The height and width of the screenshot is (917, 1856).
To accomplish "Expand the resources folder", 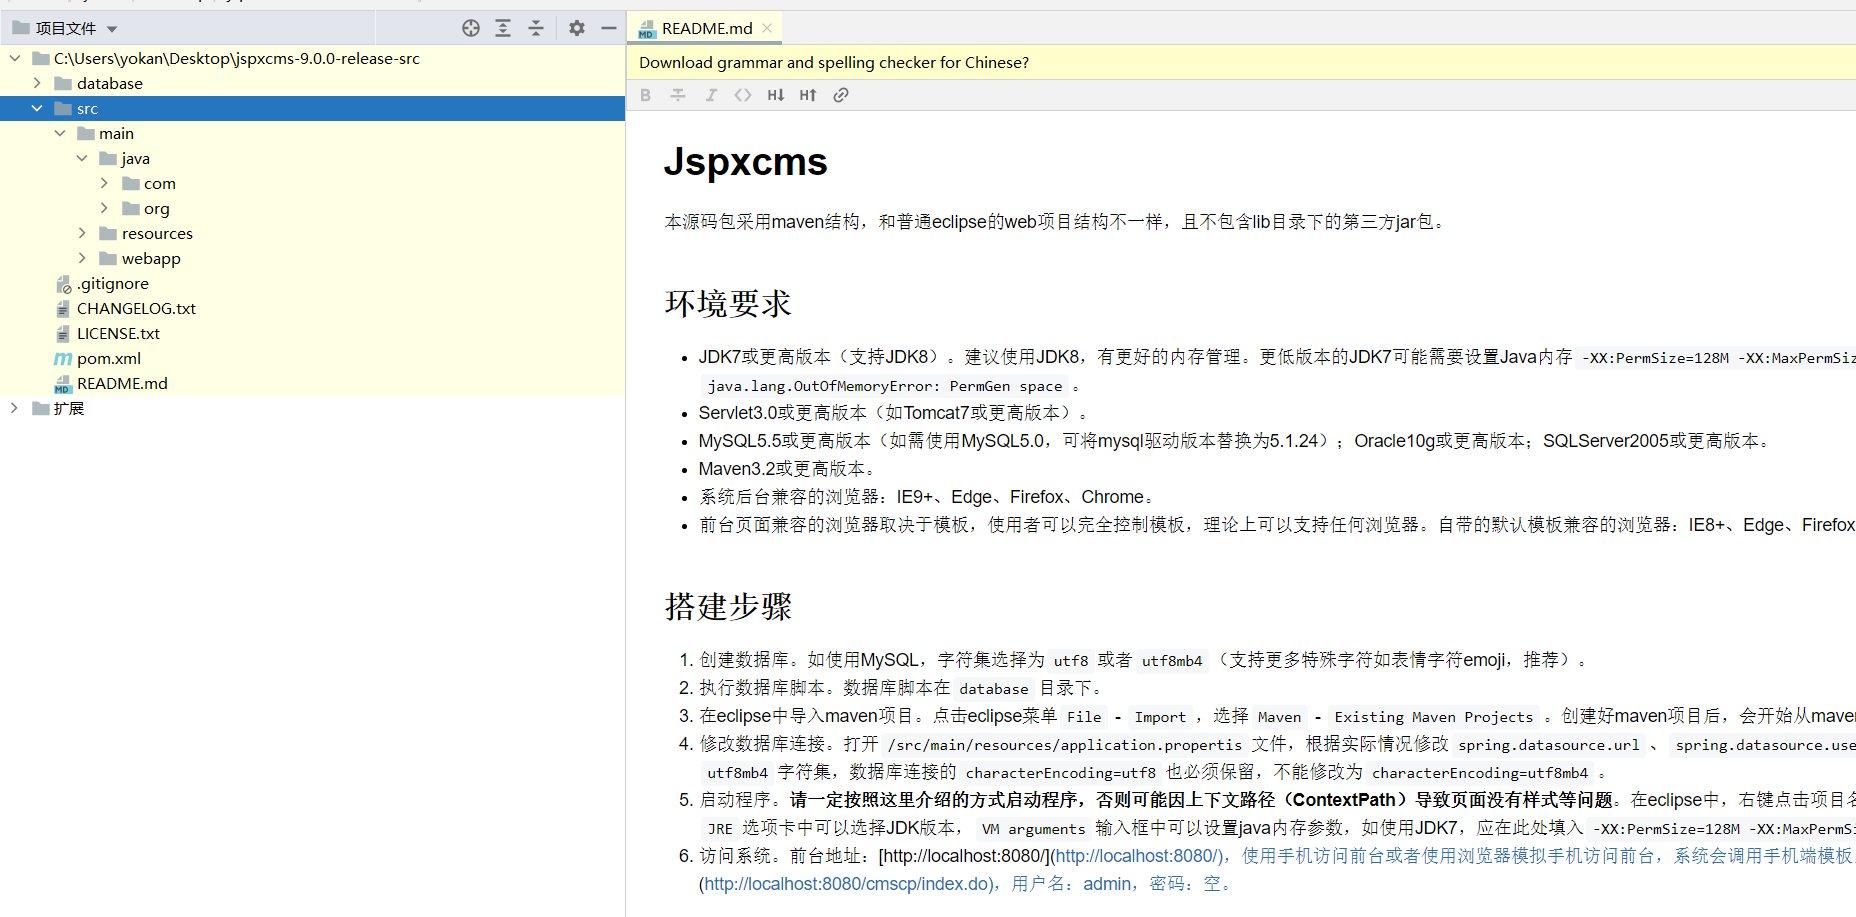I will click(82, 233).
